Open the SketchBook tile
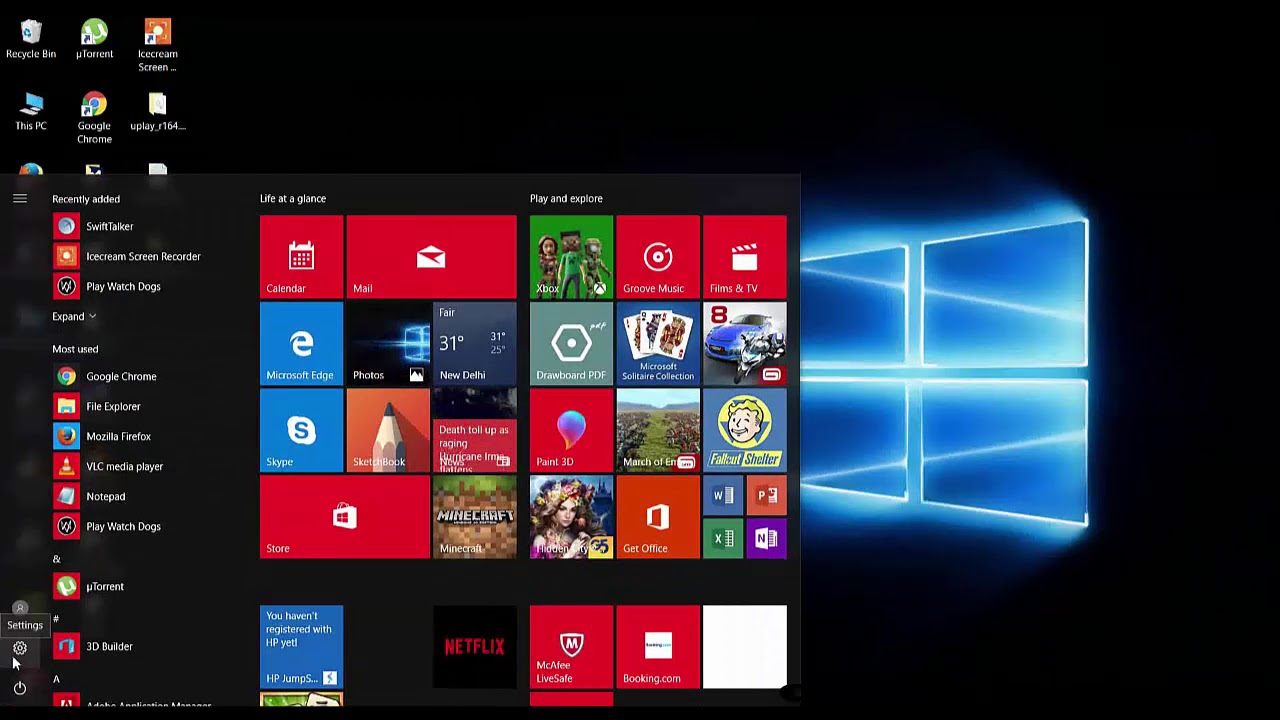The image size is (1280, 720). coord(388,430)
